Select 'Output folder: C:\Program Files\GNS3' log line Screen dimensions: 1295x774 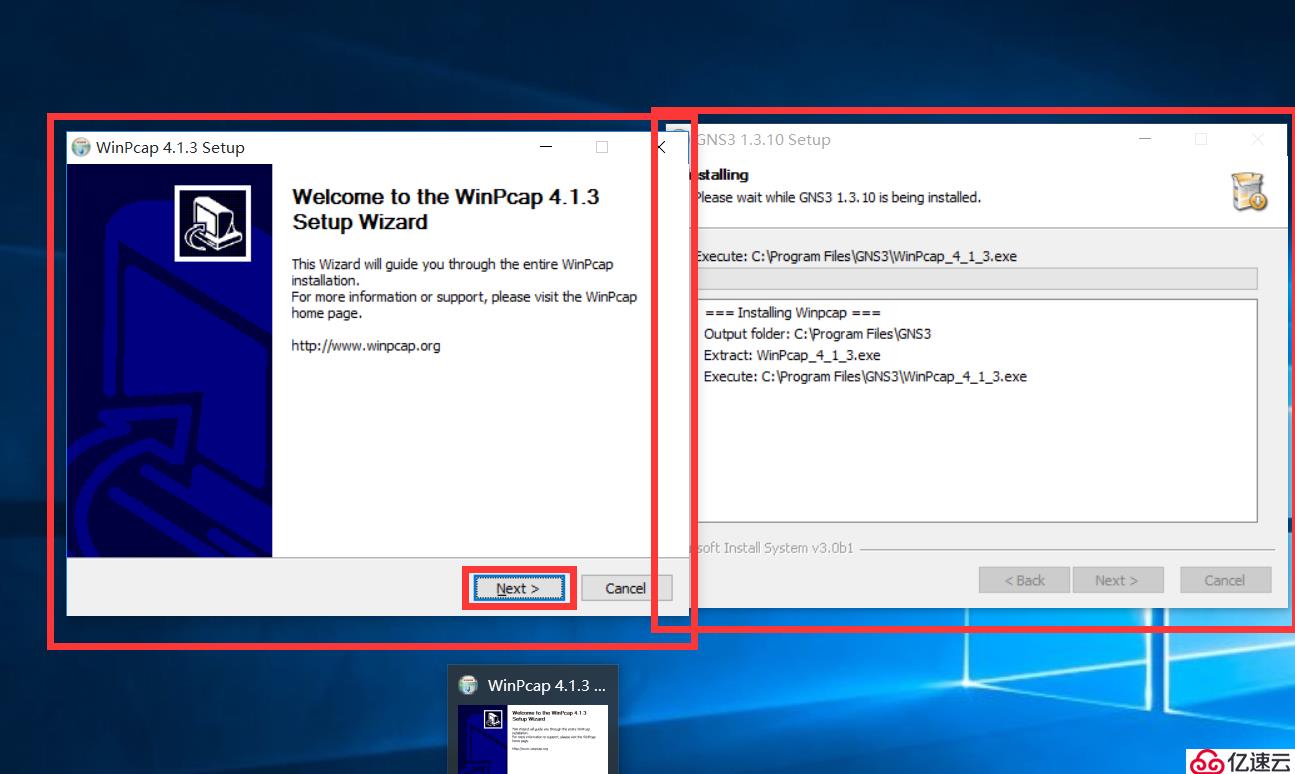point(817,334)
